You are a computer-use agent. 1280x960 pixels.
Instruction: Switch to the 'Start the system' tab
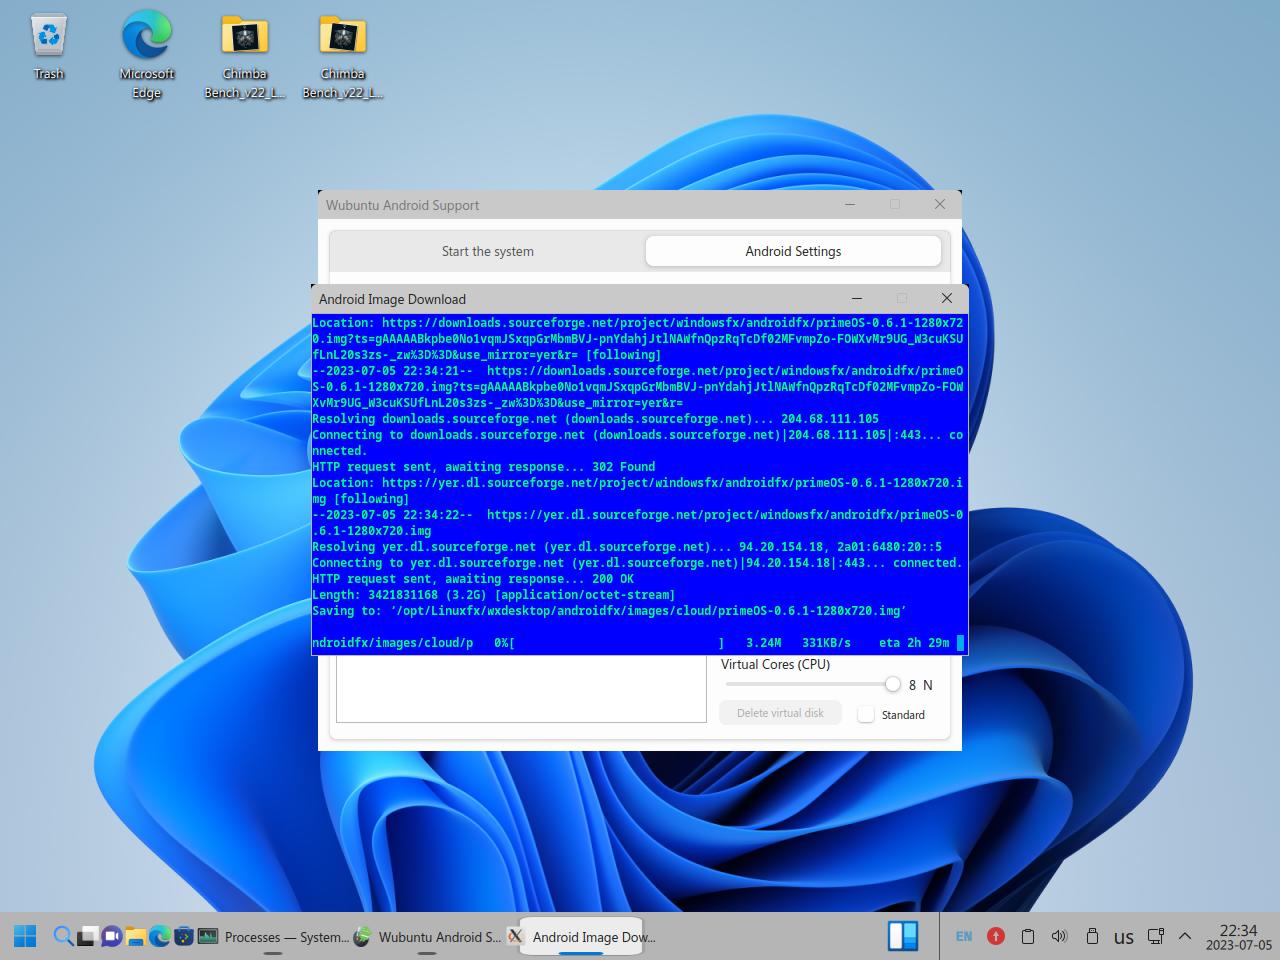pos(488,251)
